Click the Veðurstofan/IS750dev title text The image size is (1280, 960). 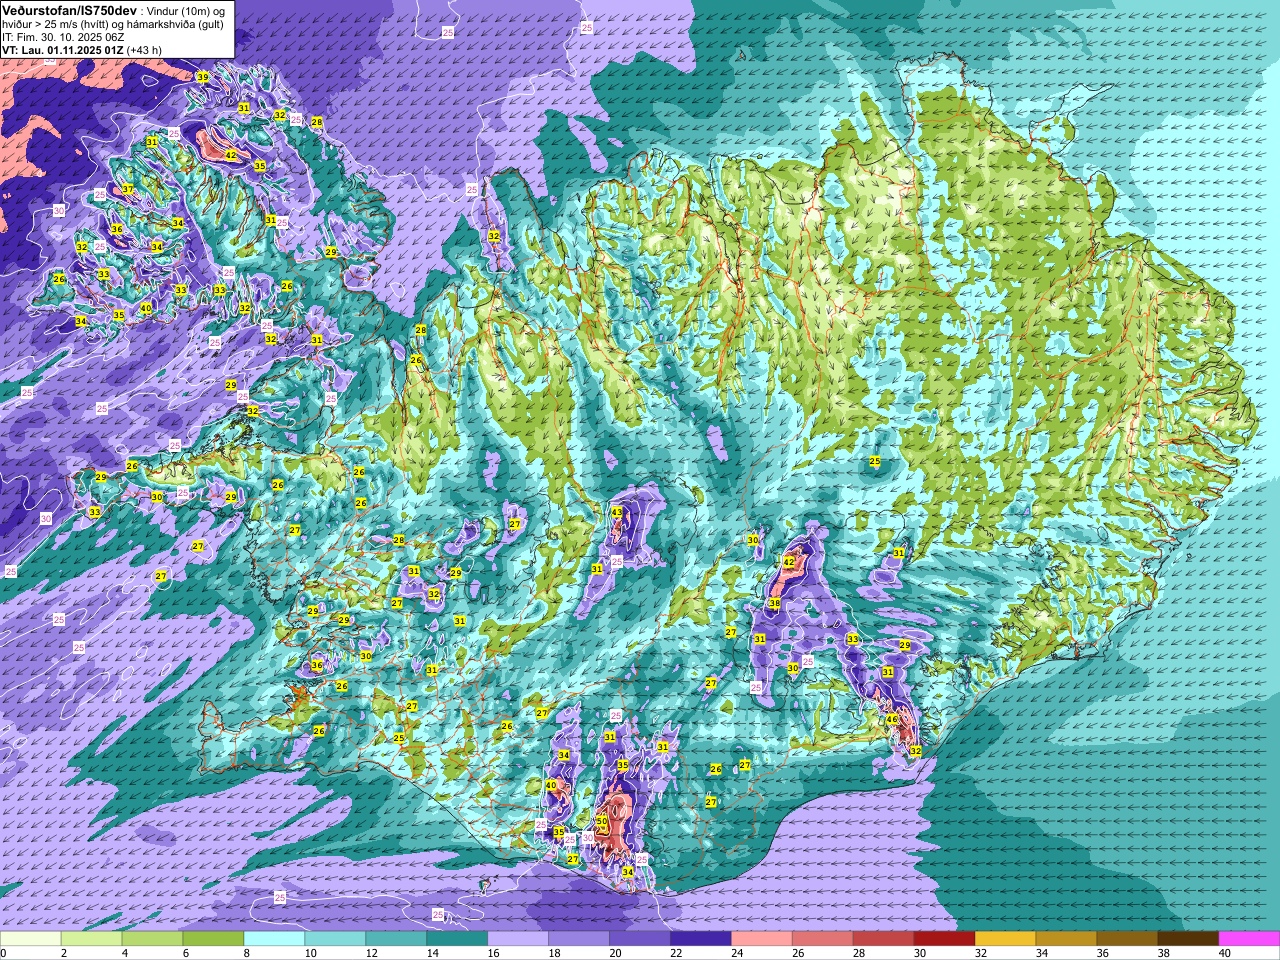tap(69, 9)
